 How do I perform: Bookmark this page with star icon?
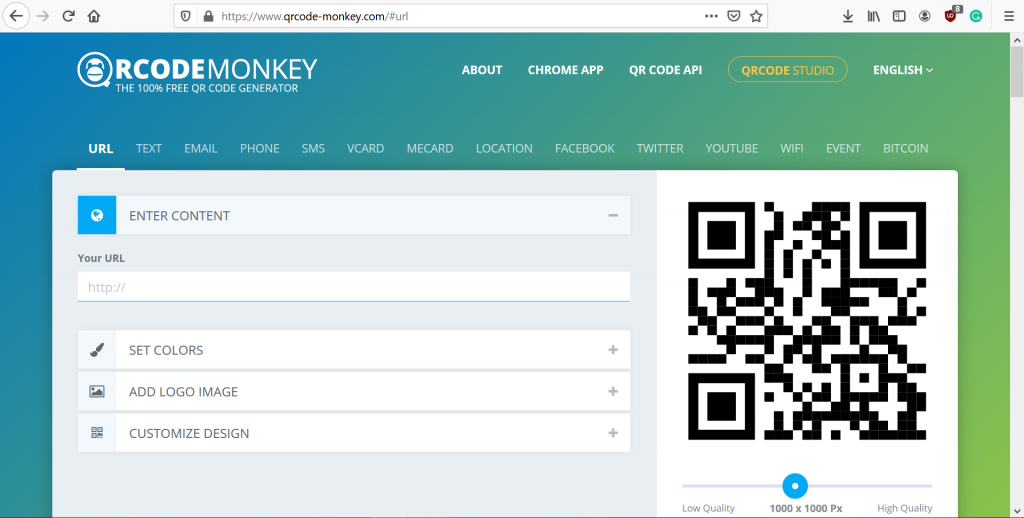point(756,16)
